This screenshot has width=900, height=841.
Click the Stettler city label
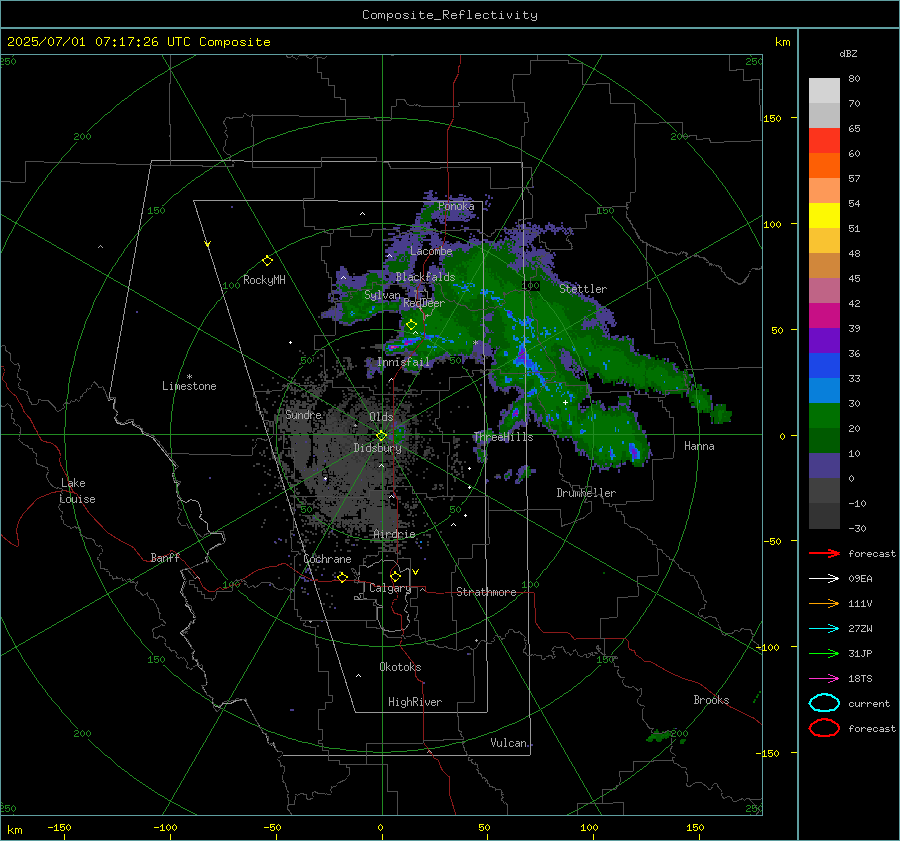[583, 289]
